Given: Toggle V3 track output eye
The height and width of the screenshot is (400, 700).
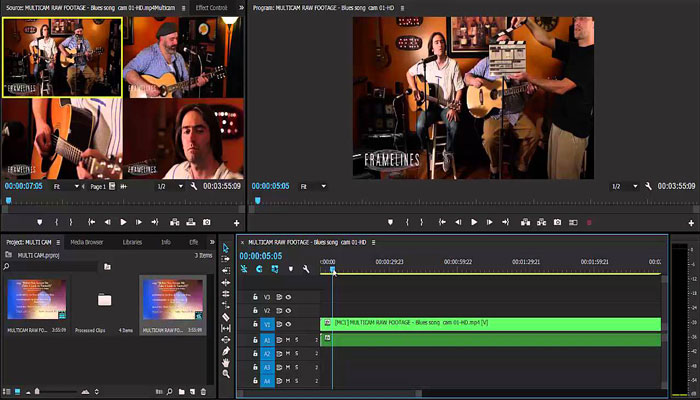Looking at the screenshot, I should pos(288,297).
